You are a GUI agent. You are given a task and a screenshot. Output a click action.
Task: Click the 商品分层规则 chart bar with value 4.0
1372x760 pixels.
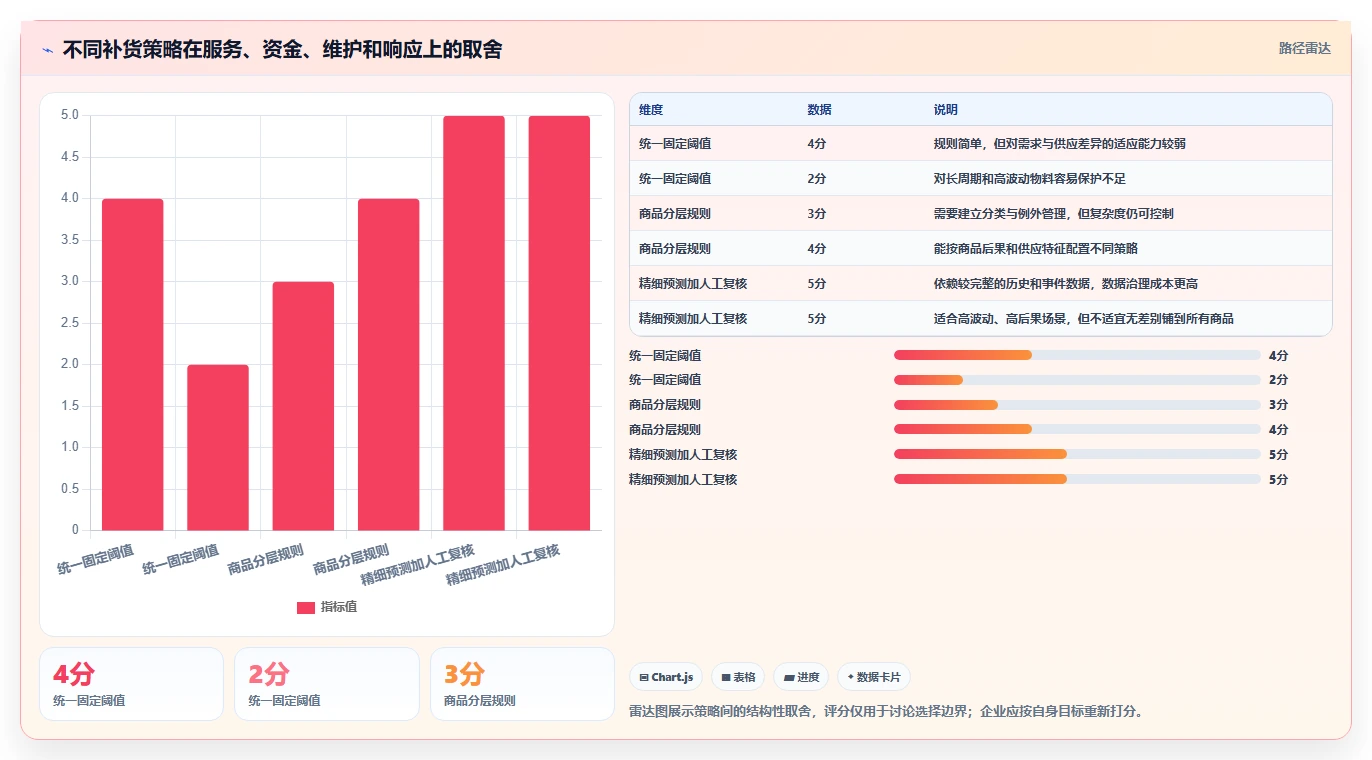tap(389, 364)
